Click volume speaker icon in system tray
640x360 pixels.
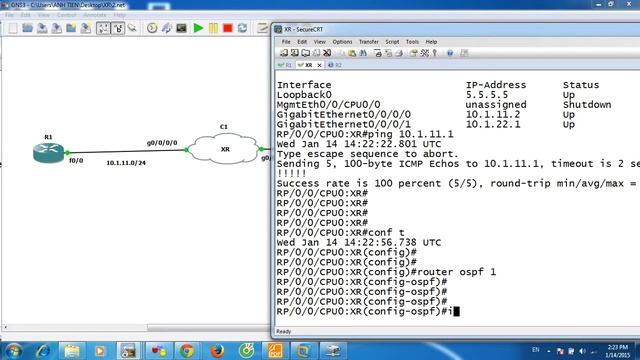point(582,351)
